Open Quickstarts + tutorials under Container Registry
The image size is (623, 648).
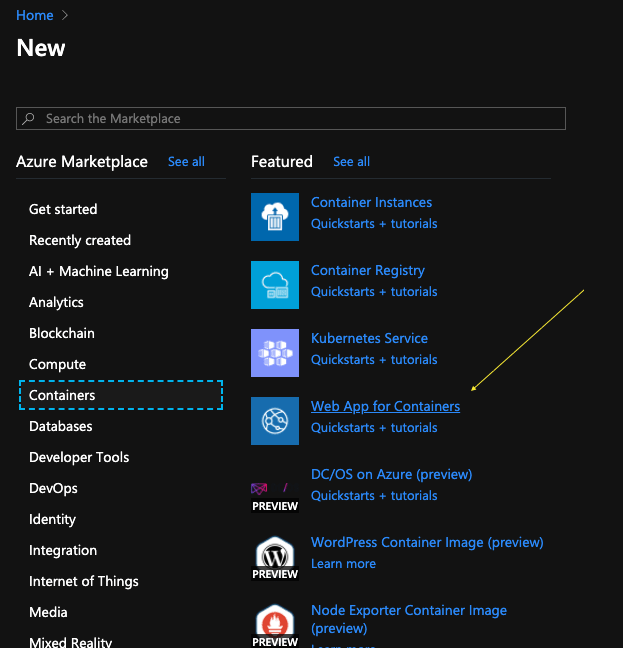(x=374, y=292)
